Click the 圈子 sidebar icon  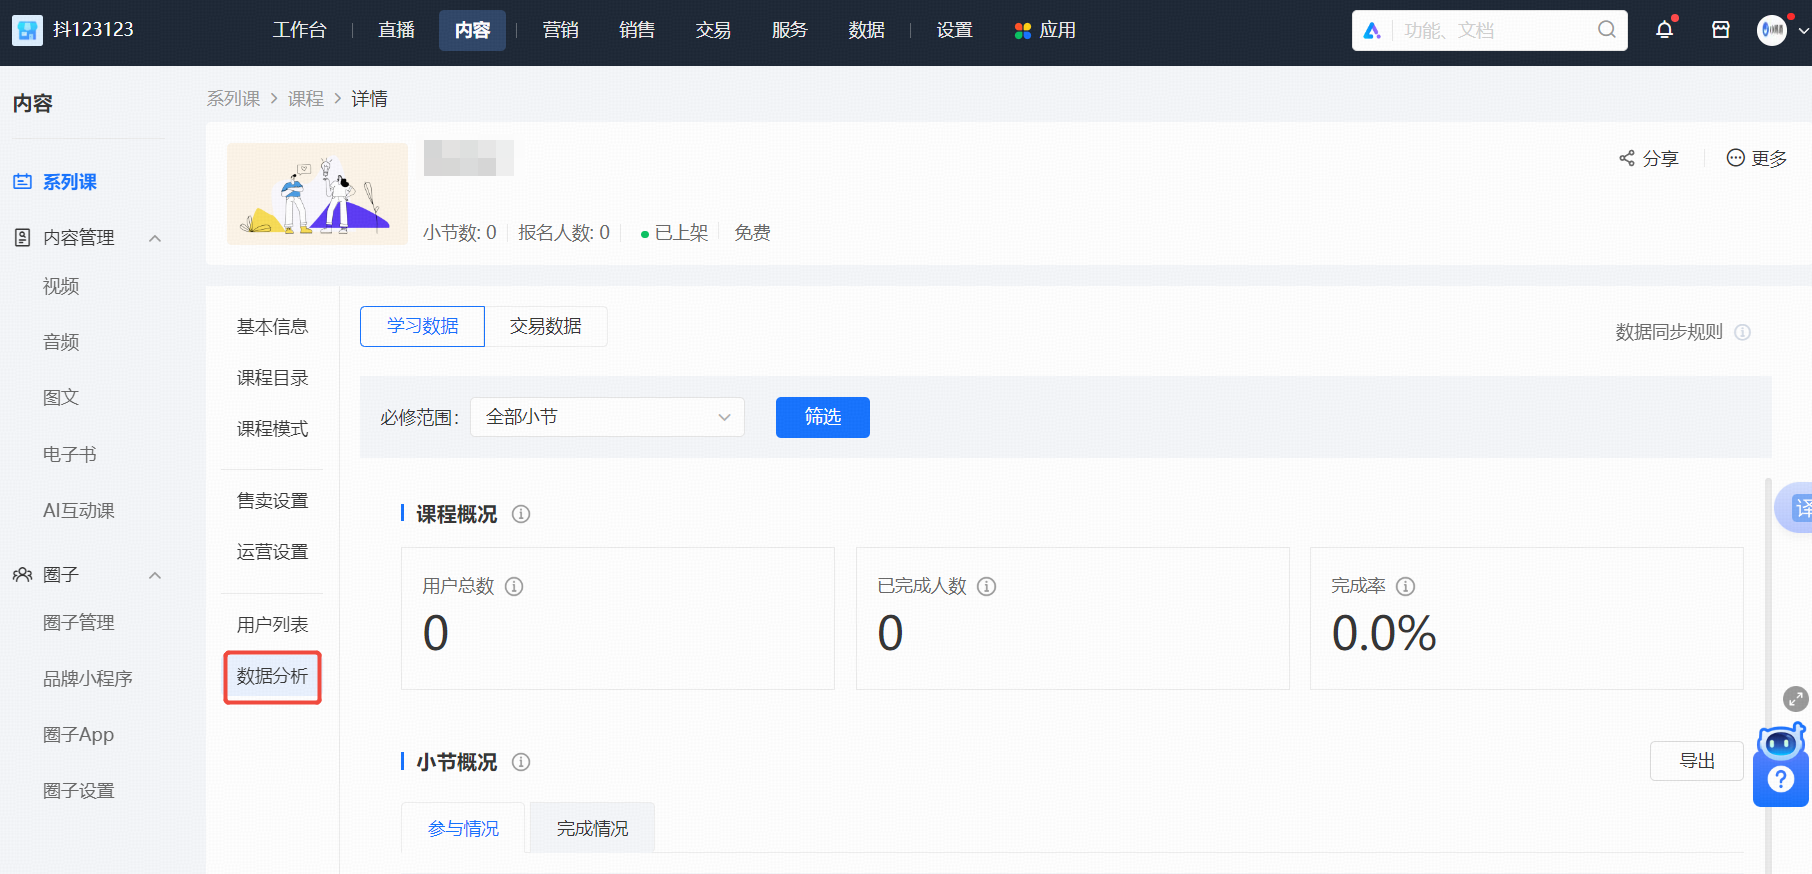click(22, 574)
